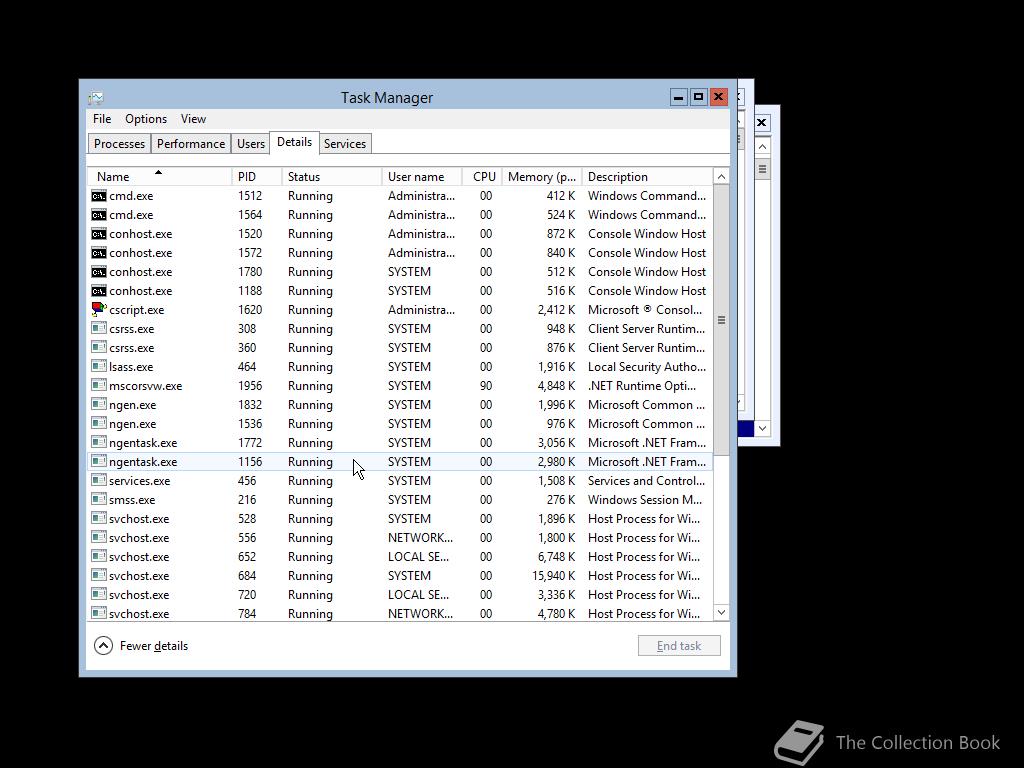Click the ngentask.exe icon for PID 1772
This screenshot has height=768, width=1024.
pyautogui.click(x=99, y=442)
